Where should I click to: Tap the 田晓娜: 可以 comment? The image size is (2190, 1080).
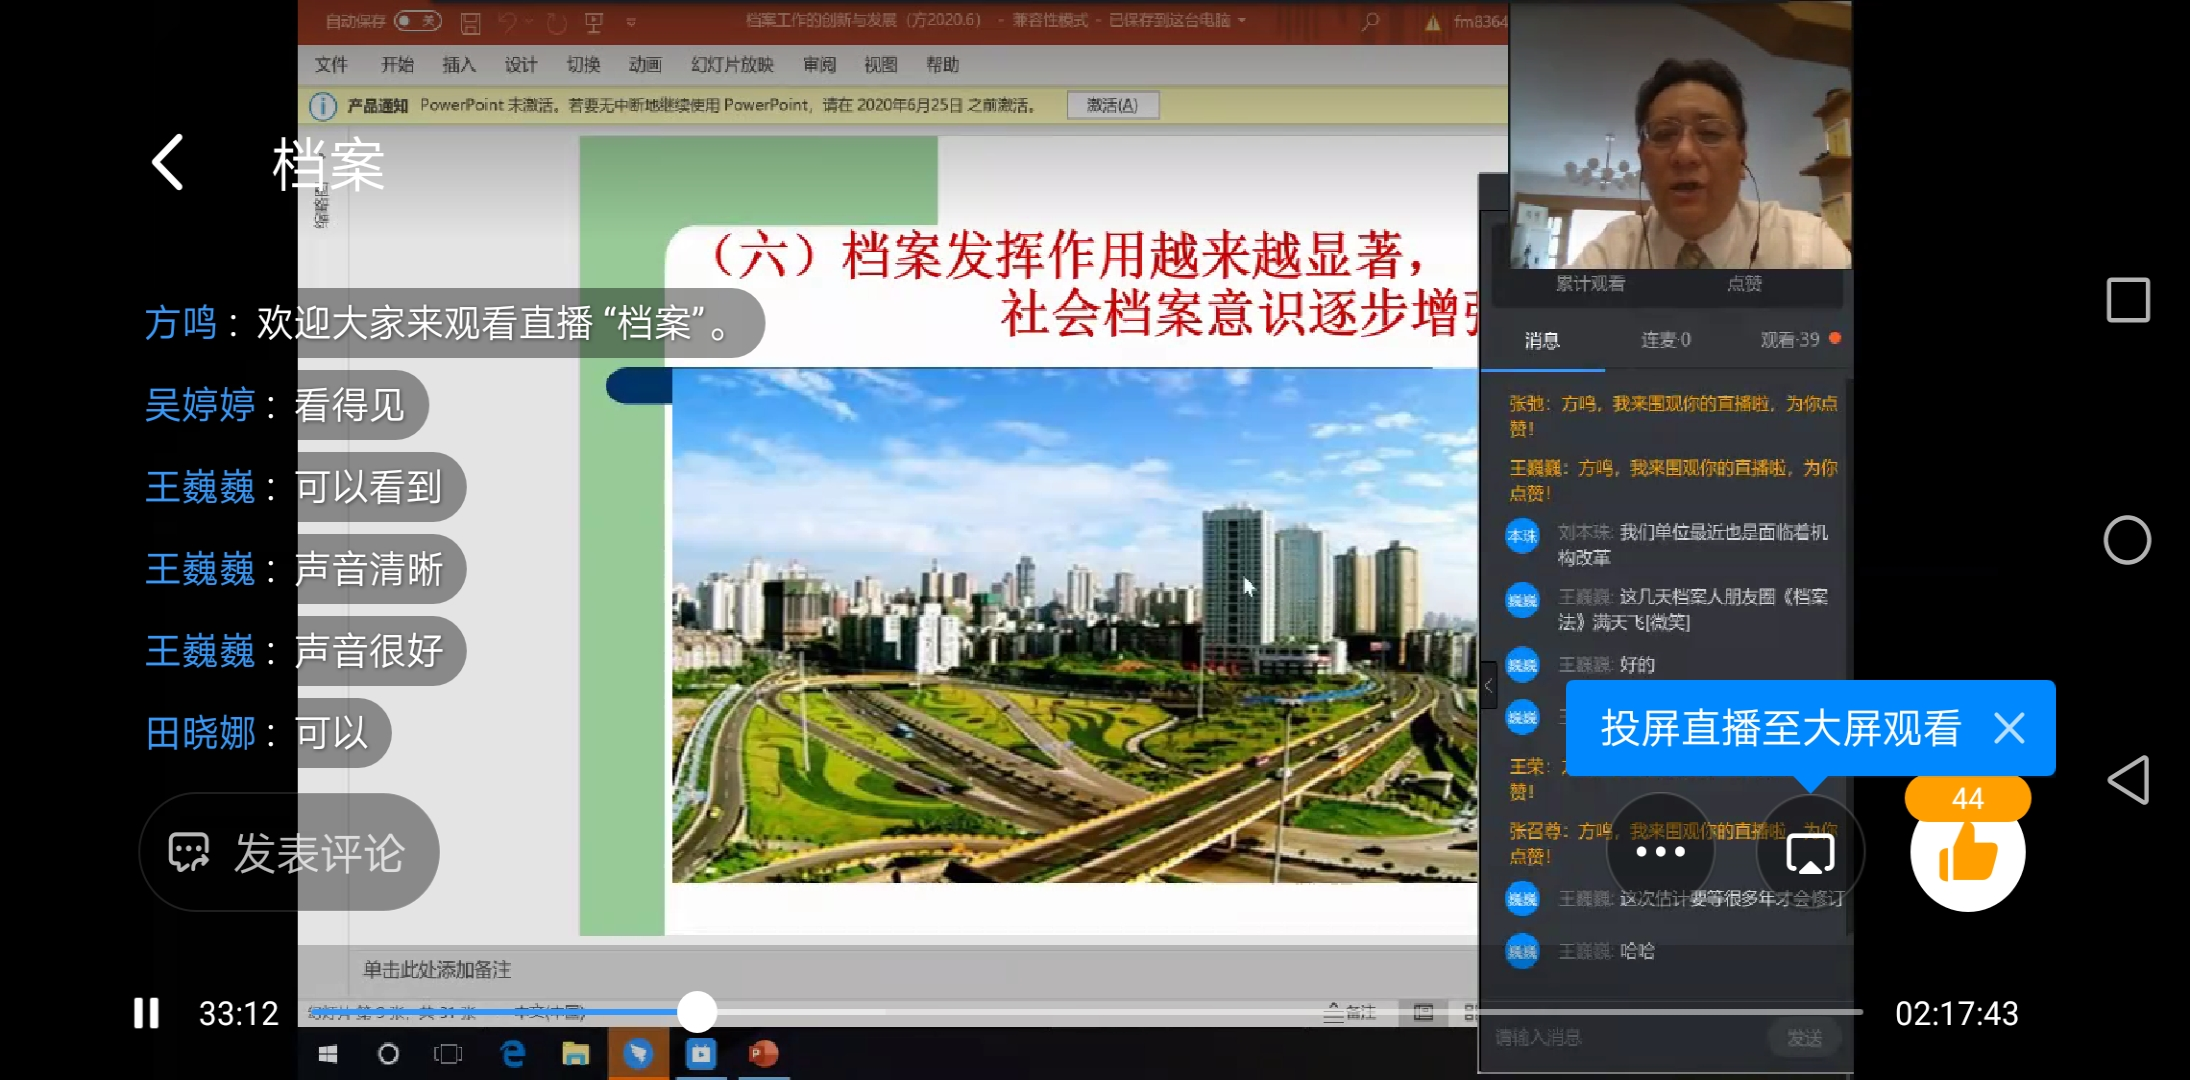coord(264,733)
